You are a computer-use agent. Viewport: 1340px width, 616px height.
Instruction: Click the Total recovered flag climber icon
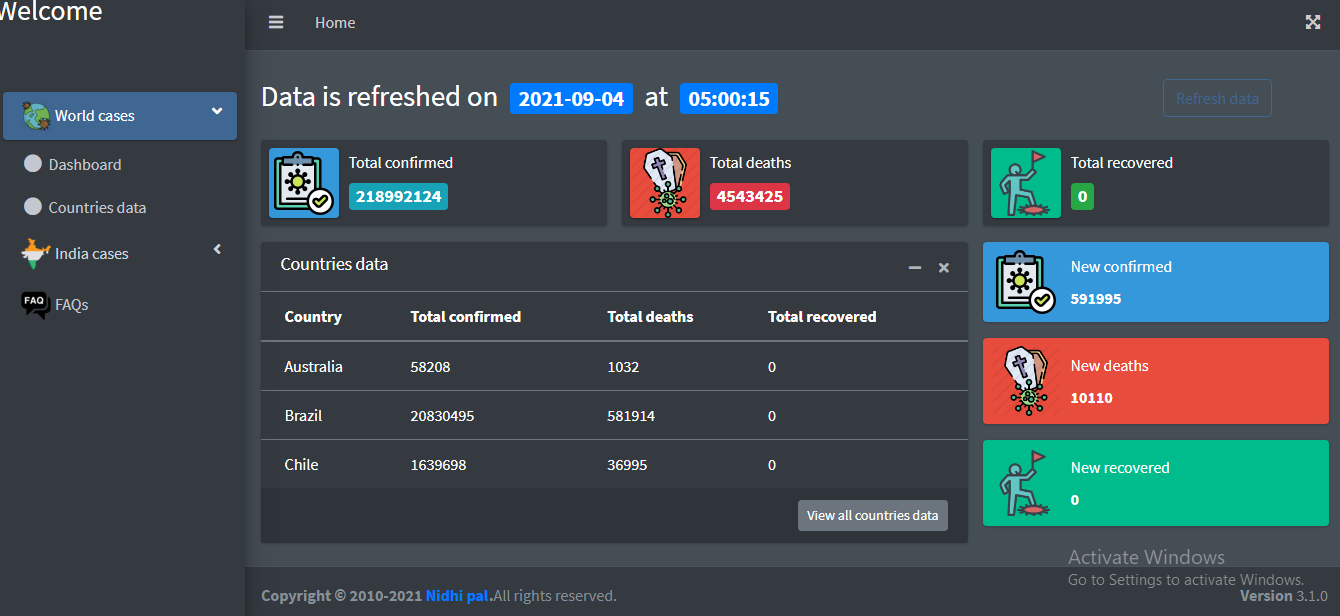pos(1025,183)
